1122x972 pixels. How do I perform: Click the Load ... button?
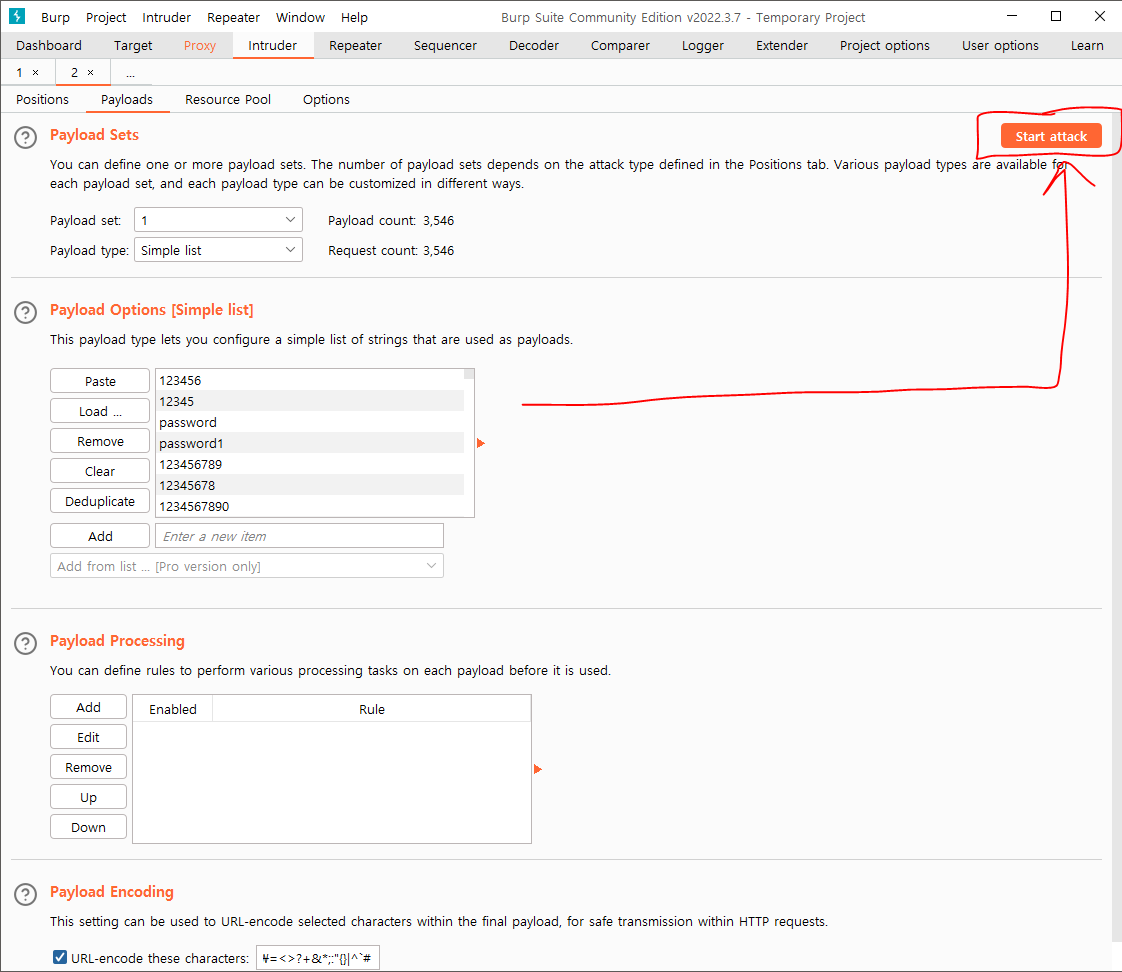pos(100,411)
